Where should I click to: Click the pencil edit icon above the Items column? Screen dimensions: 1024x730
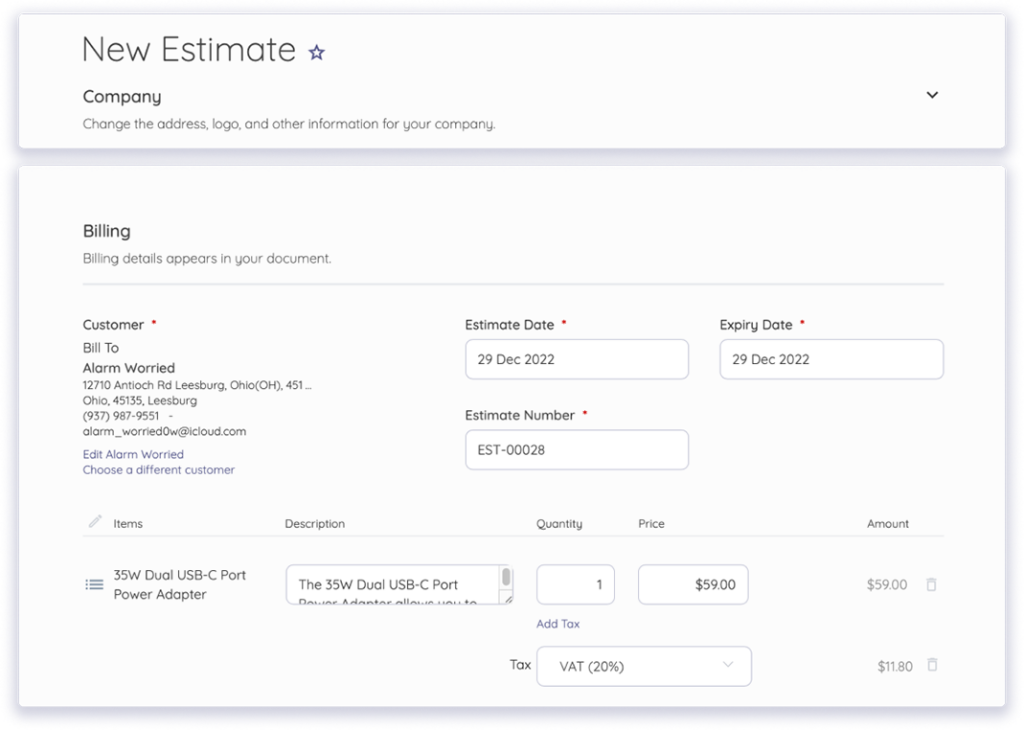tap(95, 521)
